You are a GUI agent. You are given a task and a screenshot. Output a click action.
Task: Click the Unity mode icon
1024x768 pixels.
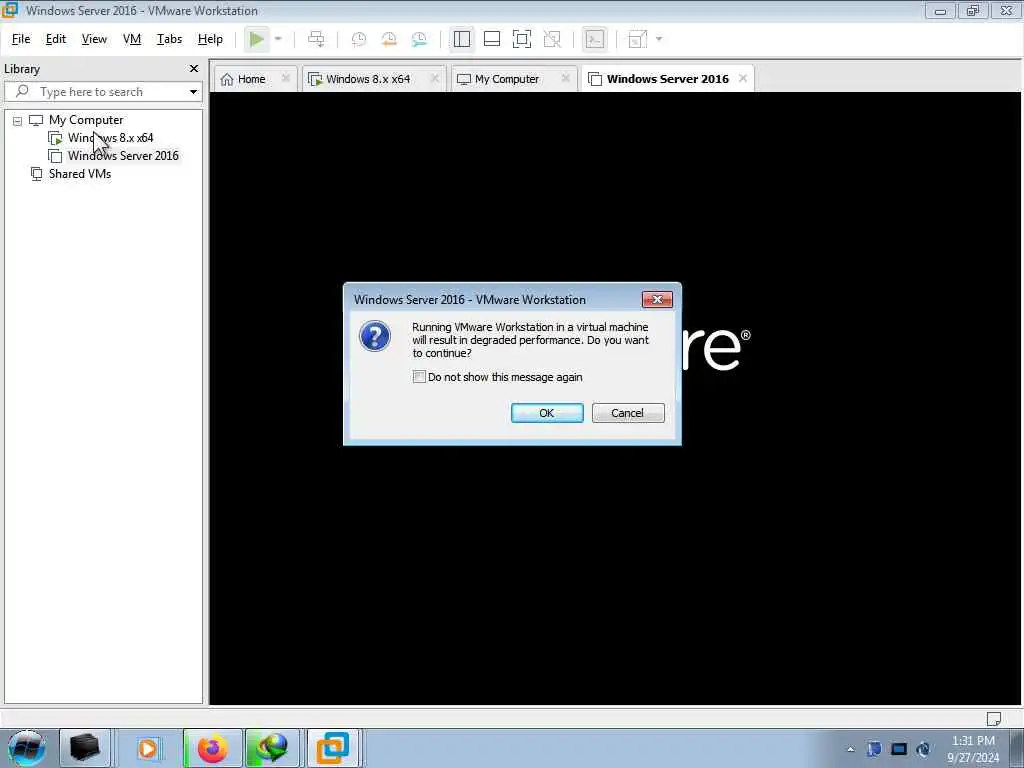pos(552,39)
